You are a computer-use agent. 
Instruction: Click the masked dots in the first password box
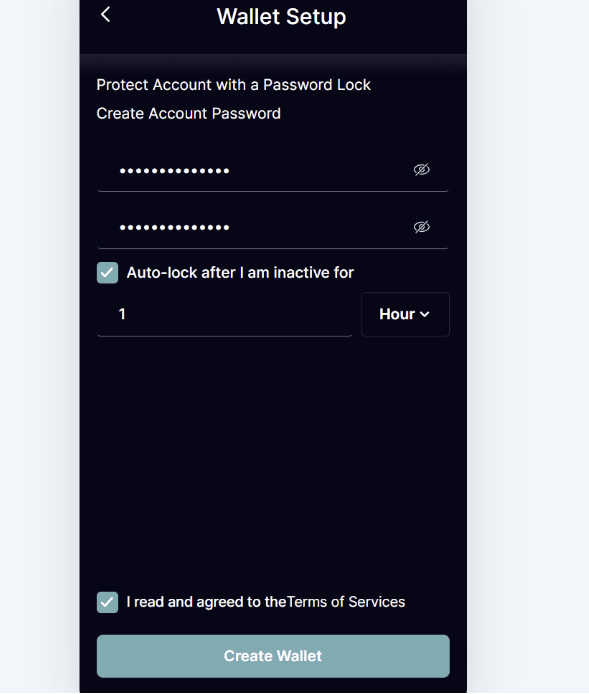[x=174, y=171]
